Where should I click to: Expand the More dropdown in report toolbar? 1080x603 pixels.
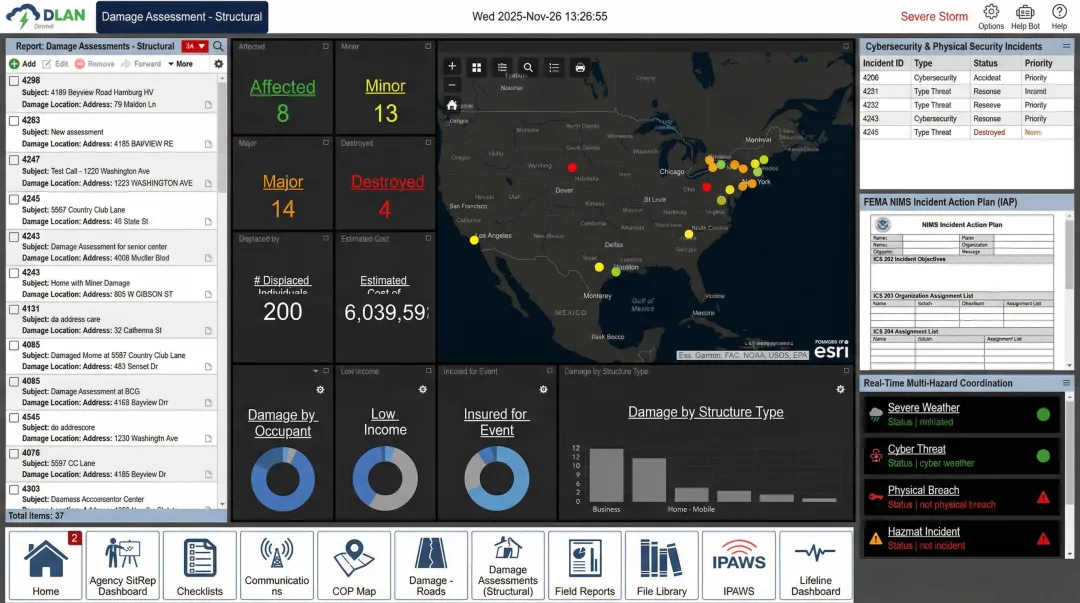(x=181, y=64)
